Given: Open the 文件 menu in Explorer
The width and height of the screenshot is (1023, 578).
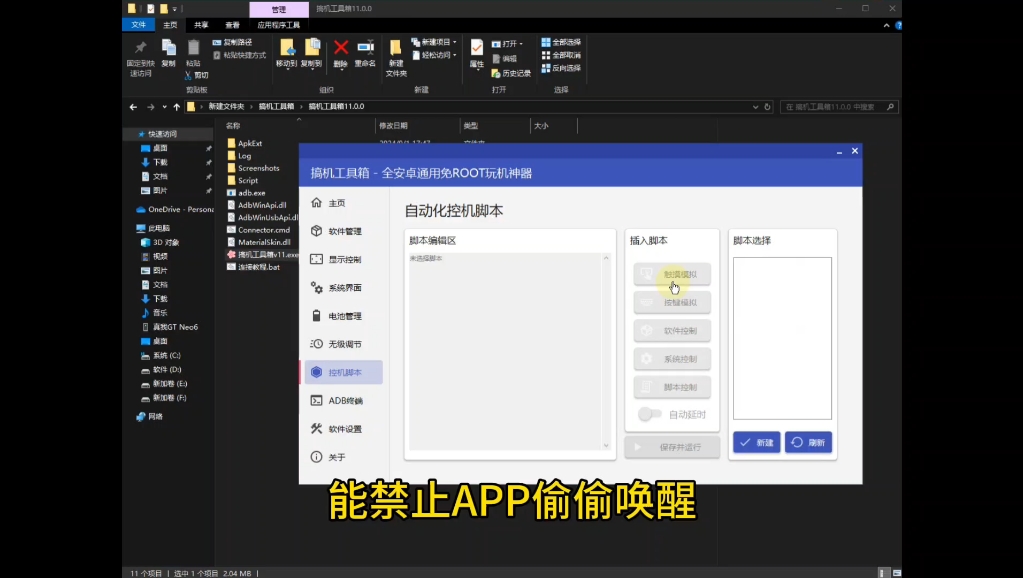Looking at the screenshot, I should click(138, 25).
